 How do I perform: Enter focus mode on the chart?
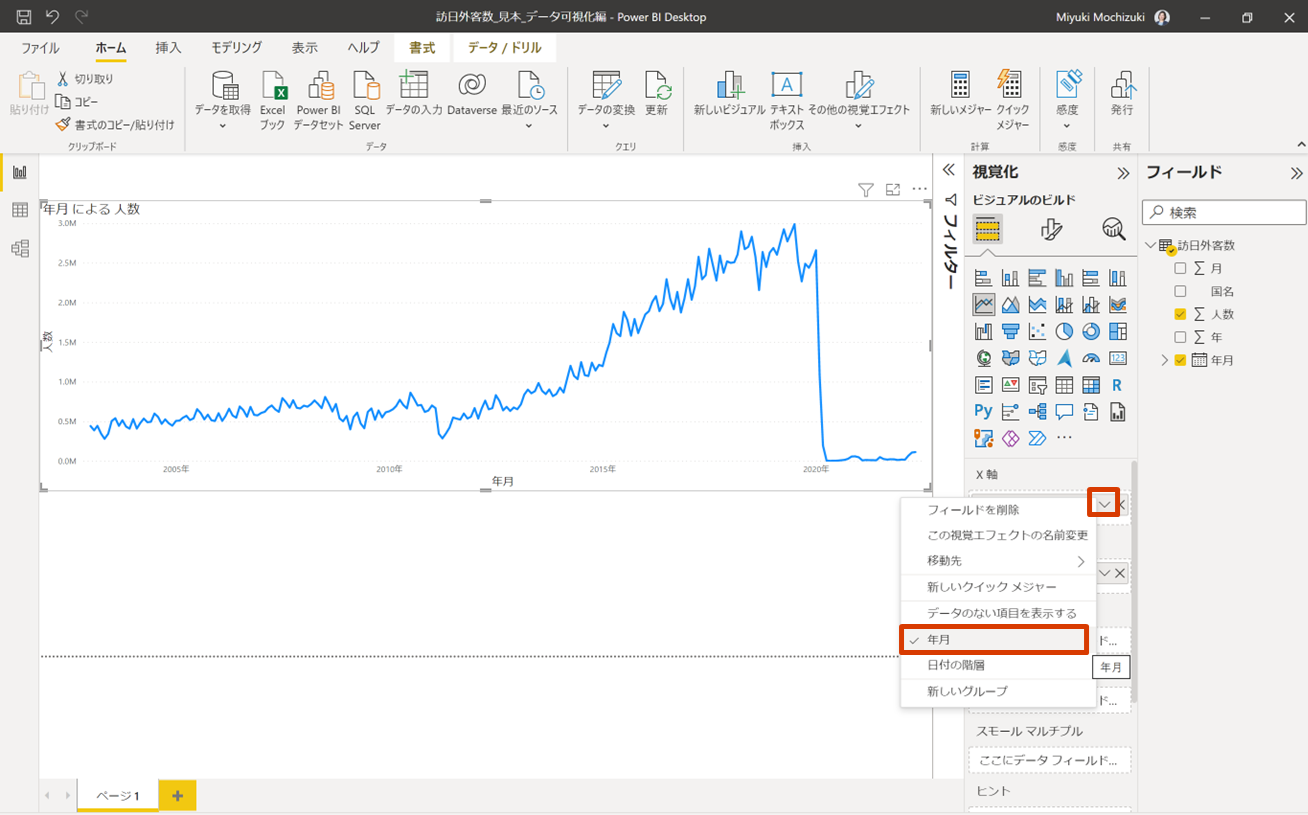tap(893, 190)
